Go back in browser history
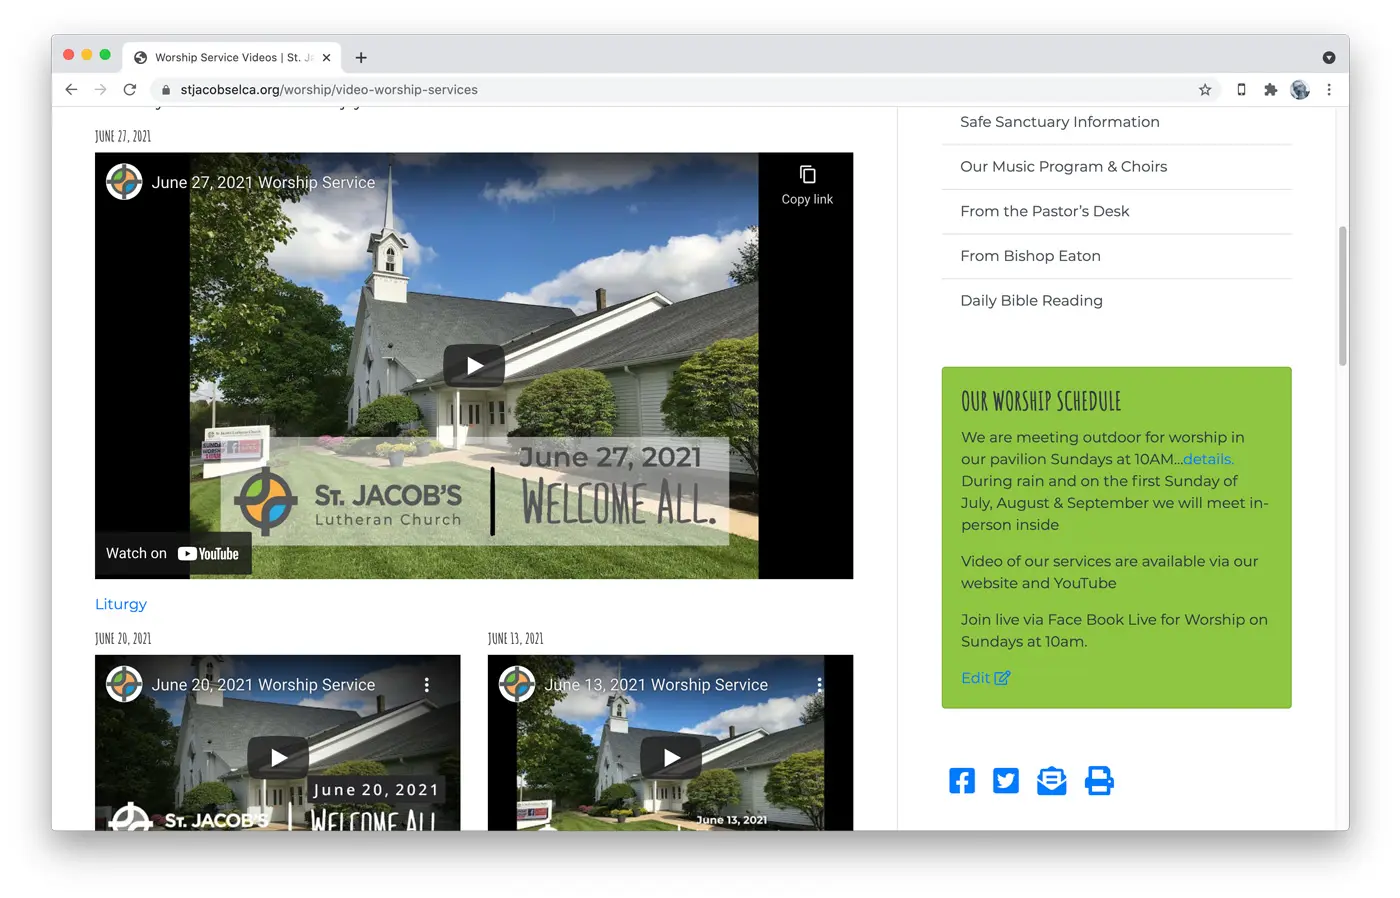1400x898 pixels. [x=71, y=89]
